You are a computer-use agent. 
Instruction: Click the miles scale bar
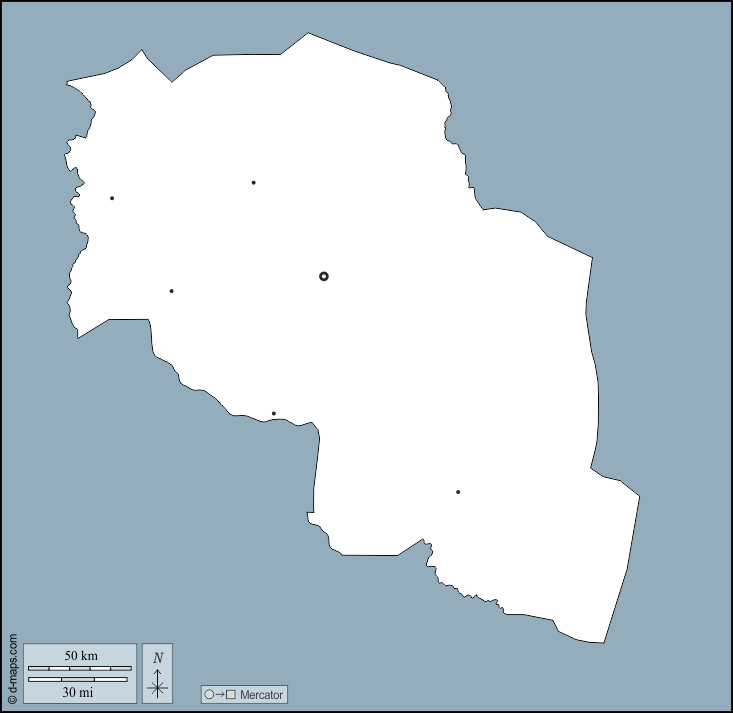coord(78,679)
